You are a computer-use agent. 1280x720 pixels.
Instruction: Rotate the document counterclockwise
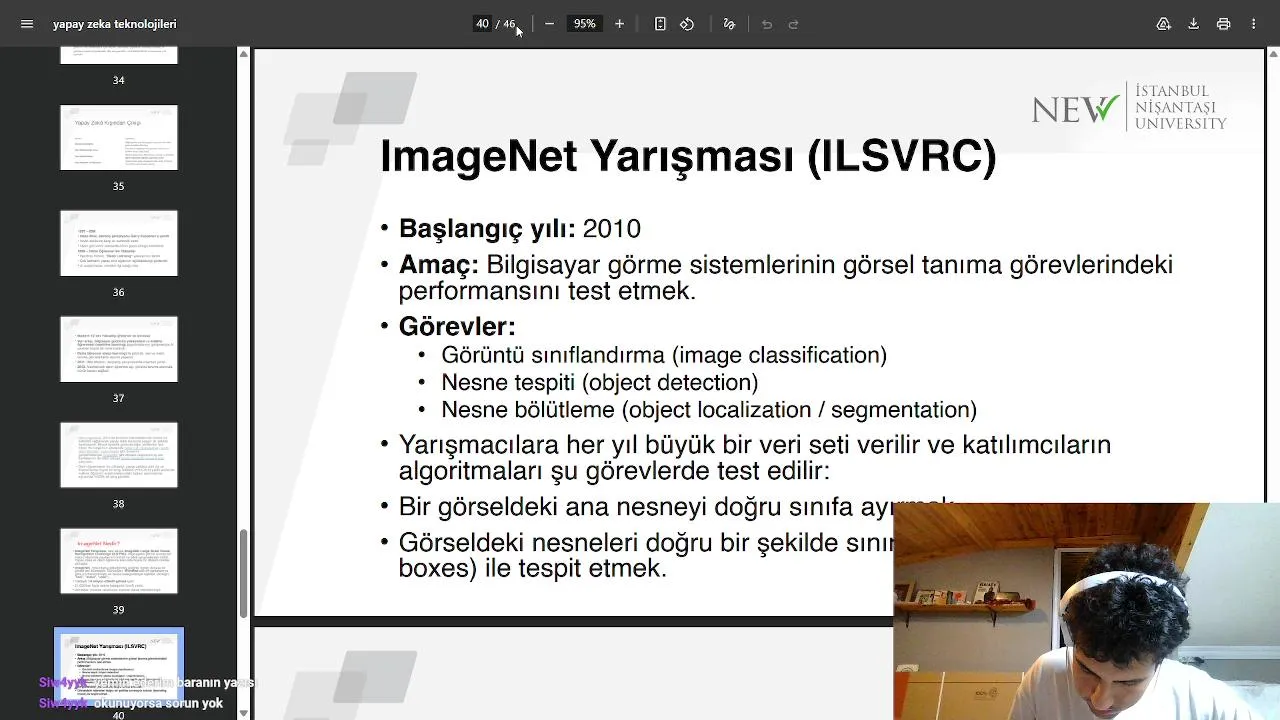[687, 24]
